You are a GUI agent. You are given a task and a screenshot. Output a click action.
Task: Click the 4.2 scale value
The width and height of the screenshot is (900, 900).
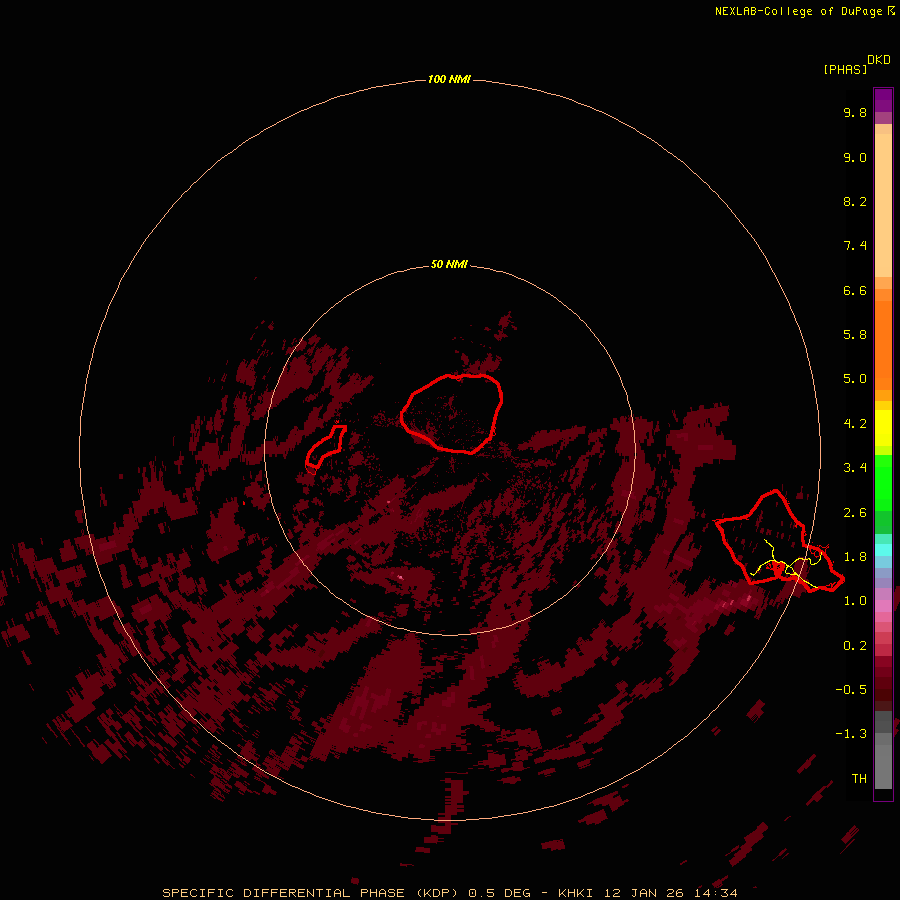pos(855,424)
